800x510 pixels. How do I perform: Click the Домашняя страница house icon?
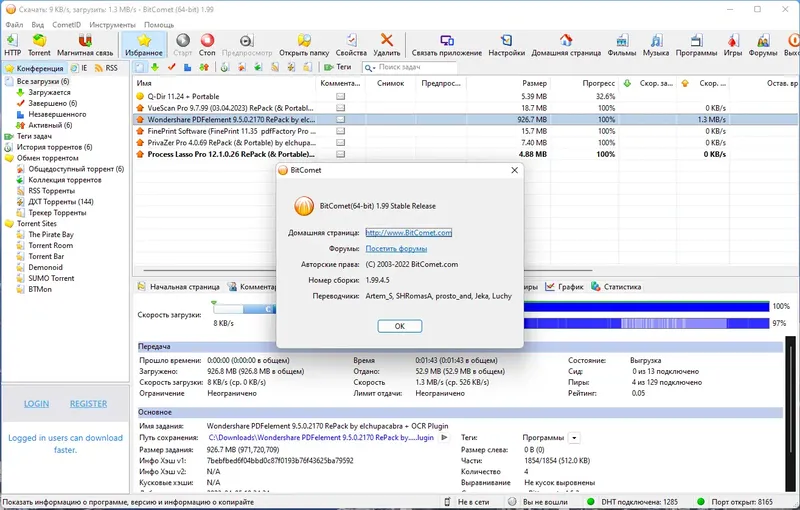click(x=566, y=40)
